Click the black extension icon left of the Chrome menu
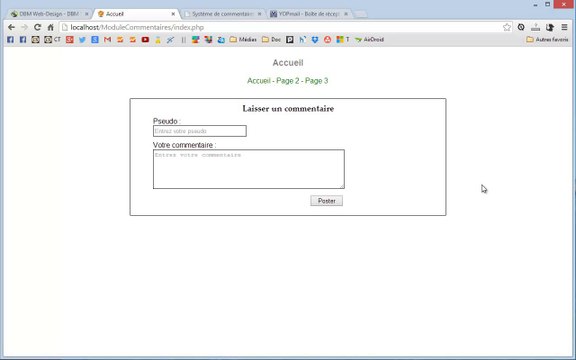This screenshot has width=576, height=360. (x=550, y=27)
